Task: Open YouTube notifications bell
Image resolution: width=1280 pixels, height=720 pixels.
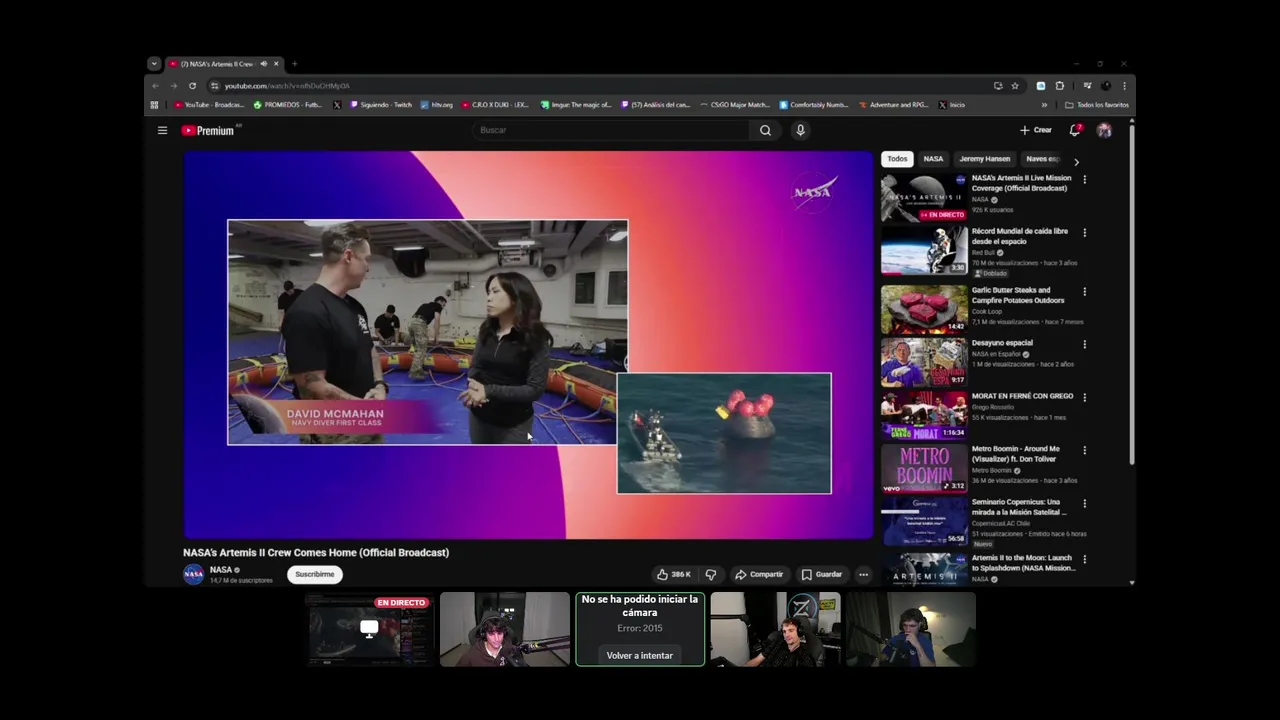Action: (x=1075, y=130)
